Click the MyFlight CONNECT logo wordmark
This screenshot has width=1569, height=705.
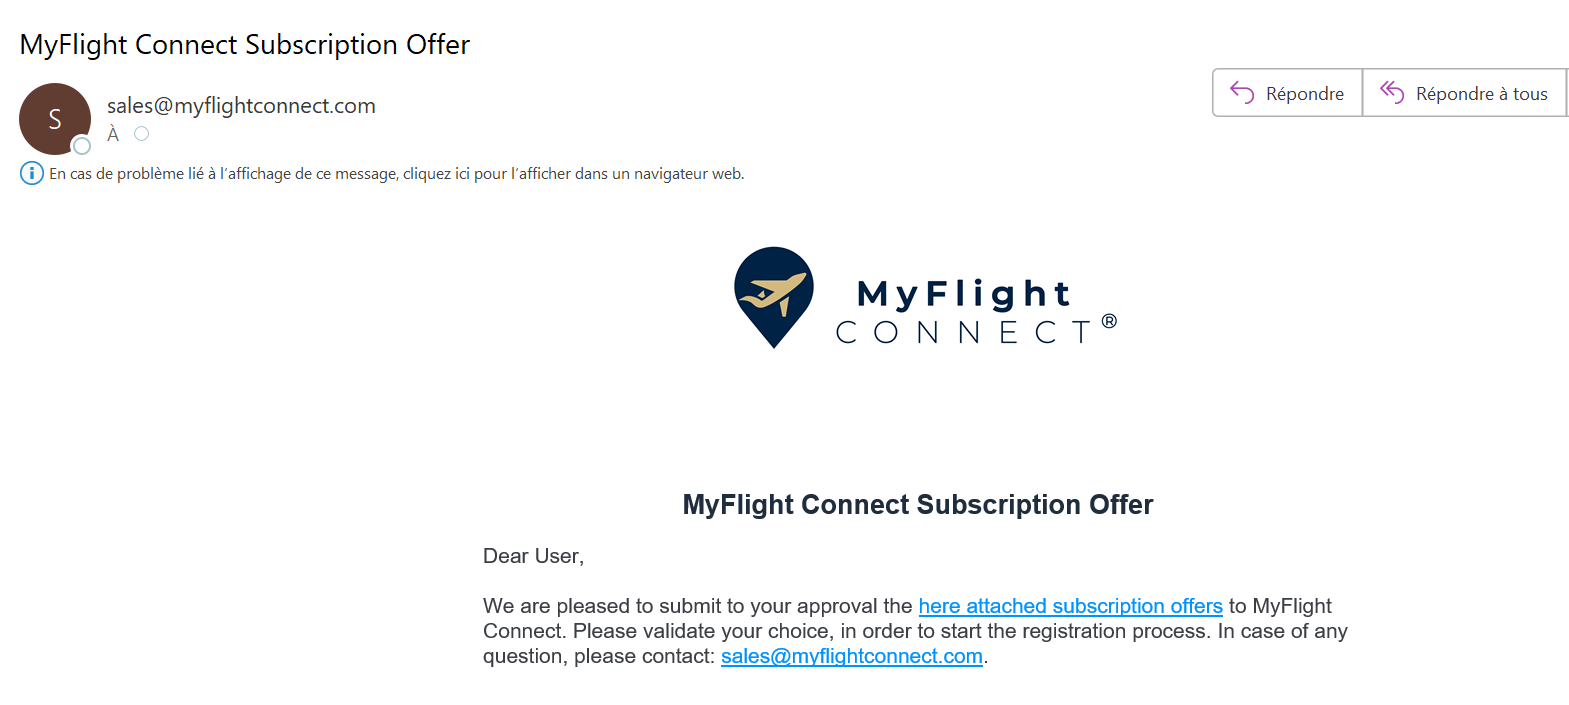[963, 312]
